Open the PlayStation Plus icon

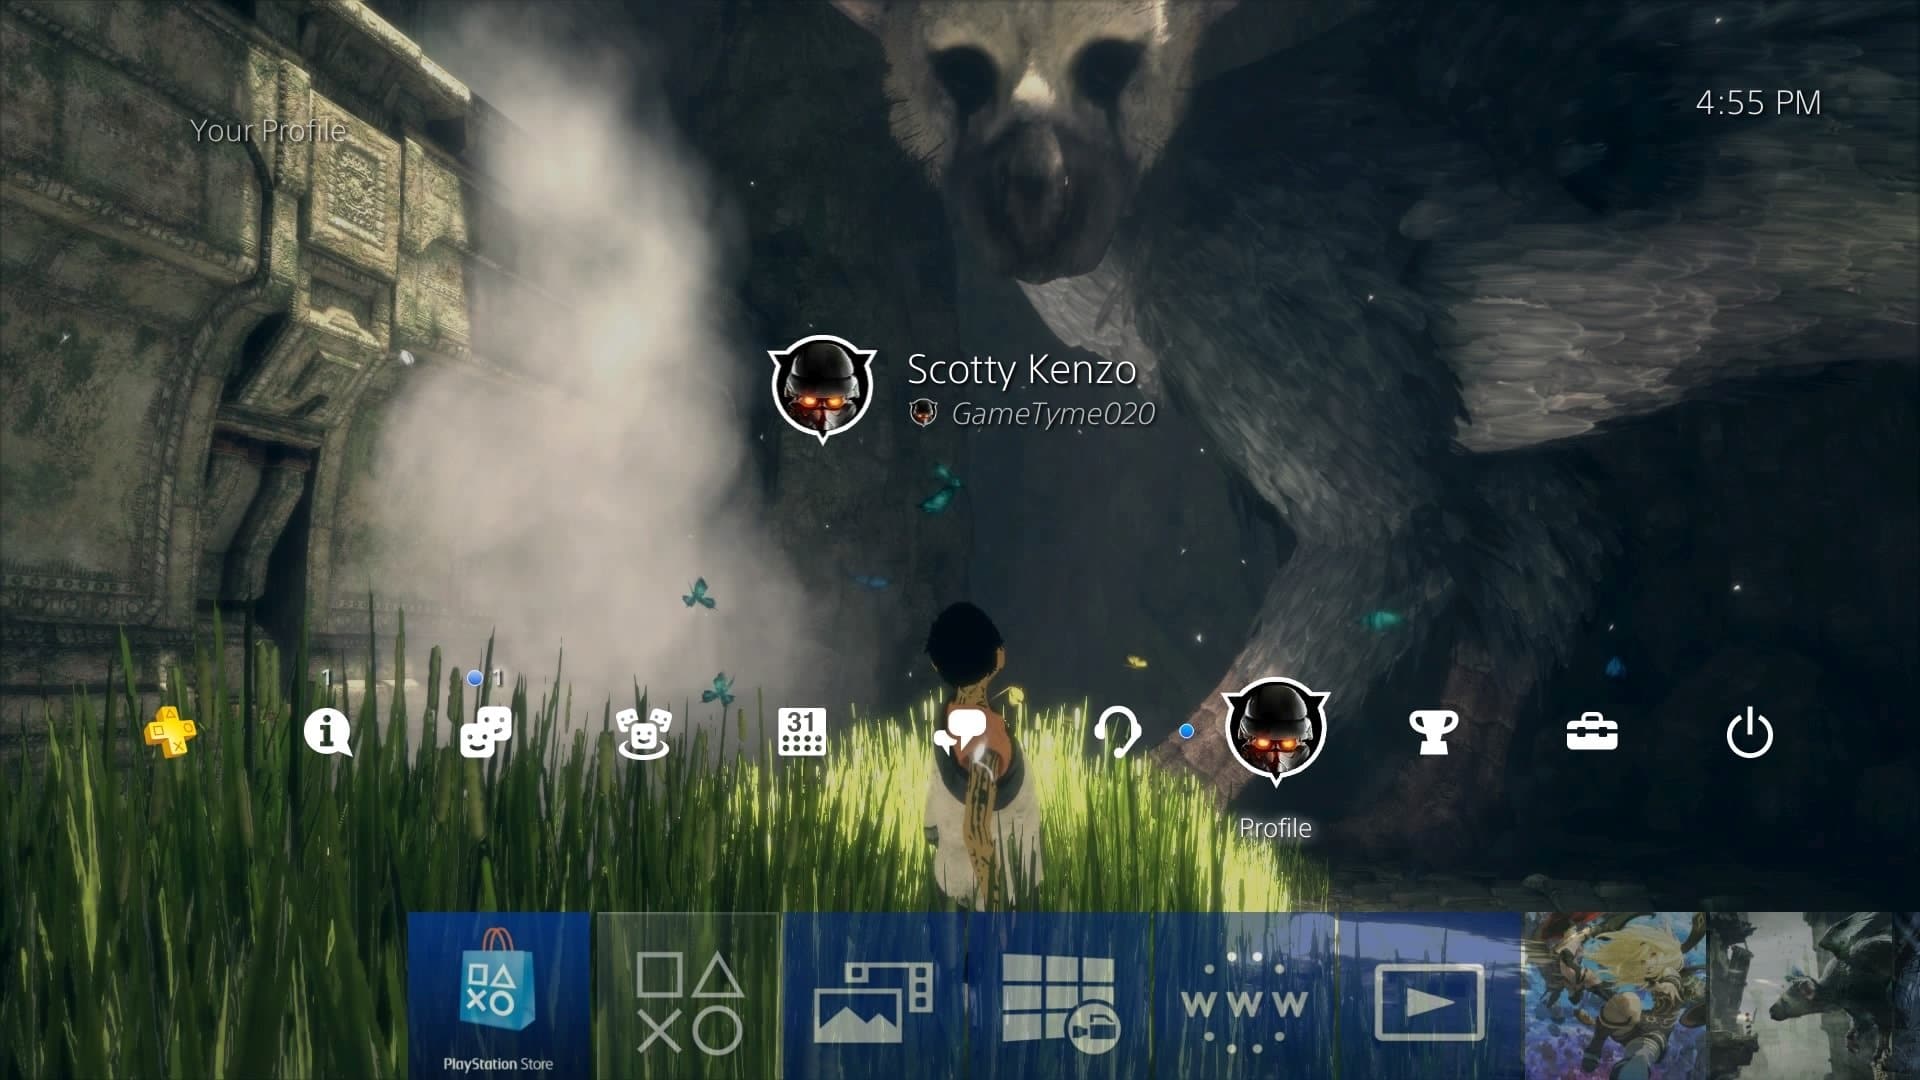point(170,735)
